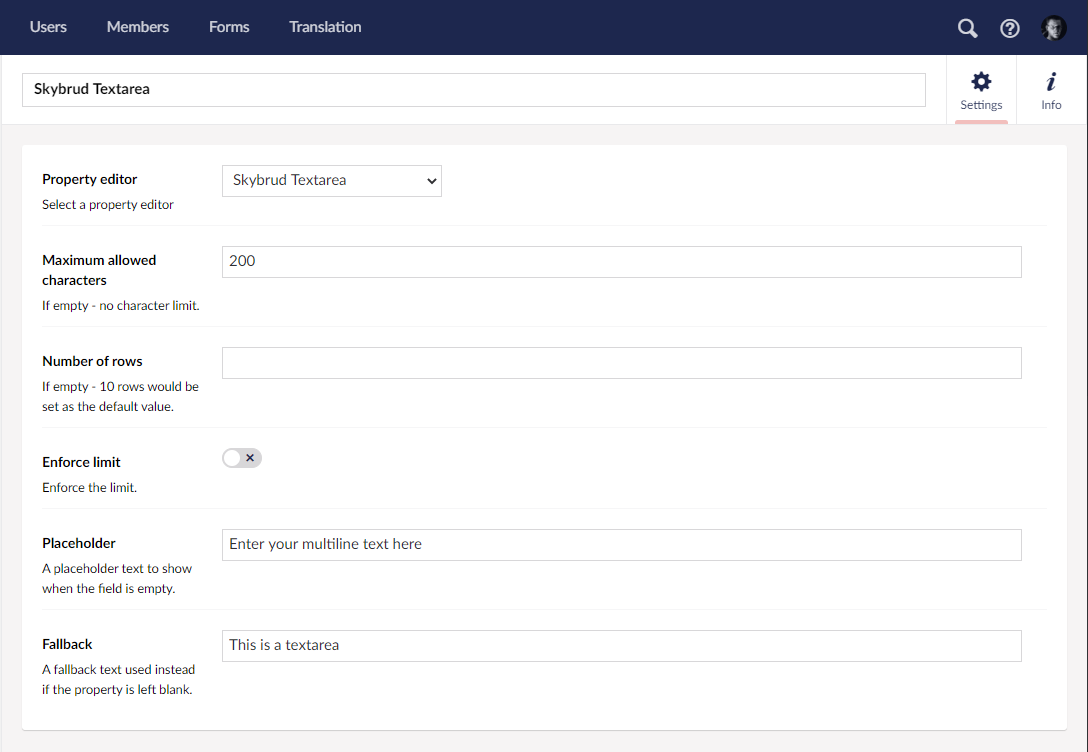
Task: Switch to the Settings gear tab
Action: (981, 90)
